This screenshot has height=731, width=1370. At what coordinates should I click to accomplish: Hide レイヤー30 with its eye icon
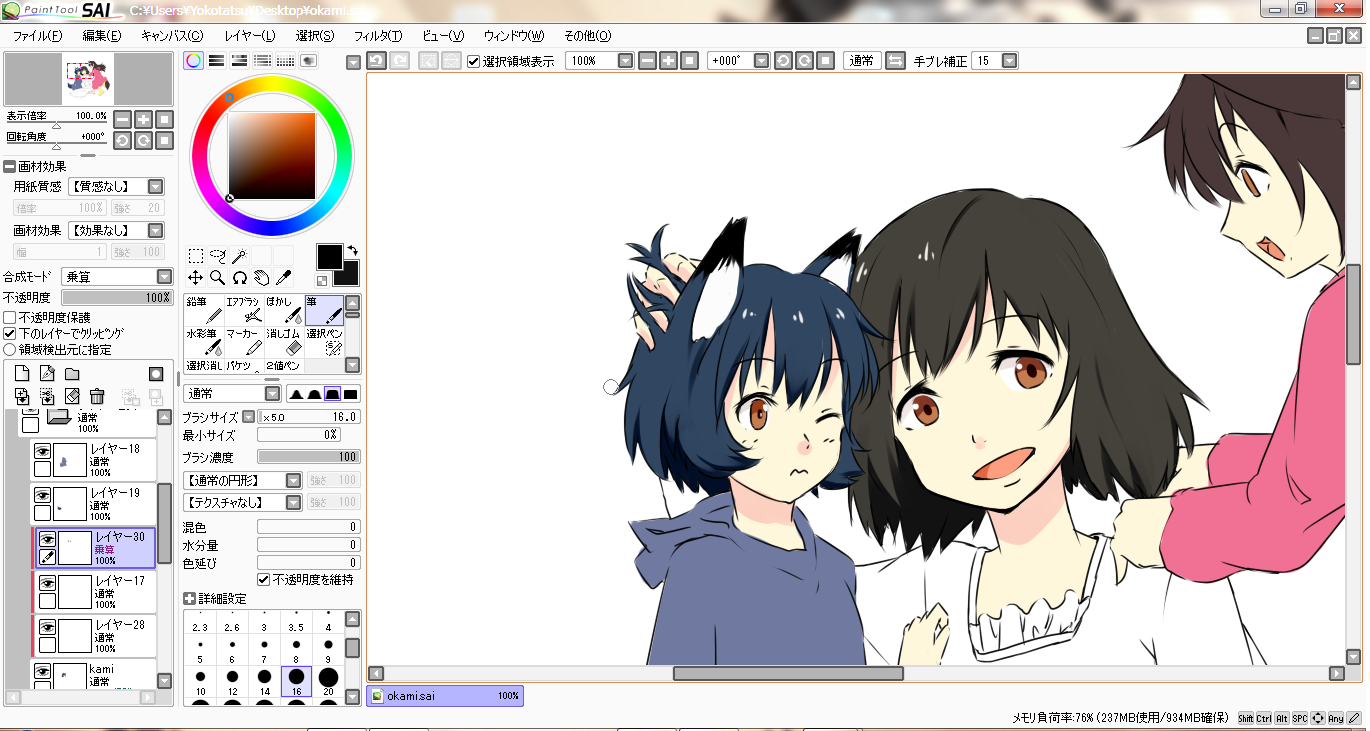(46, 540)
